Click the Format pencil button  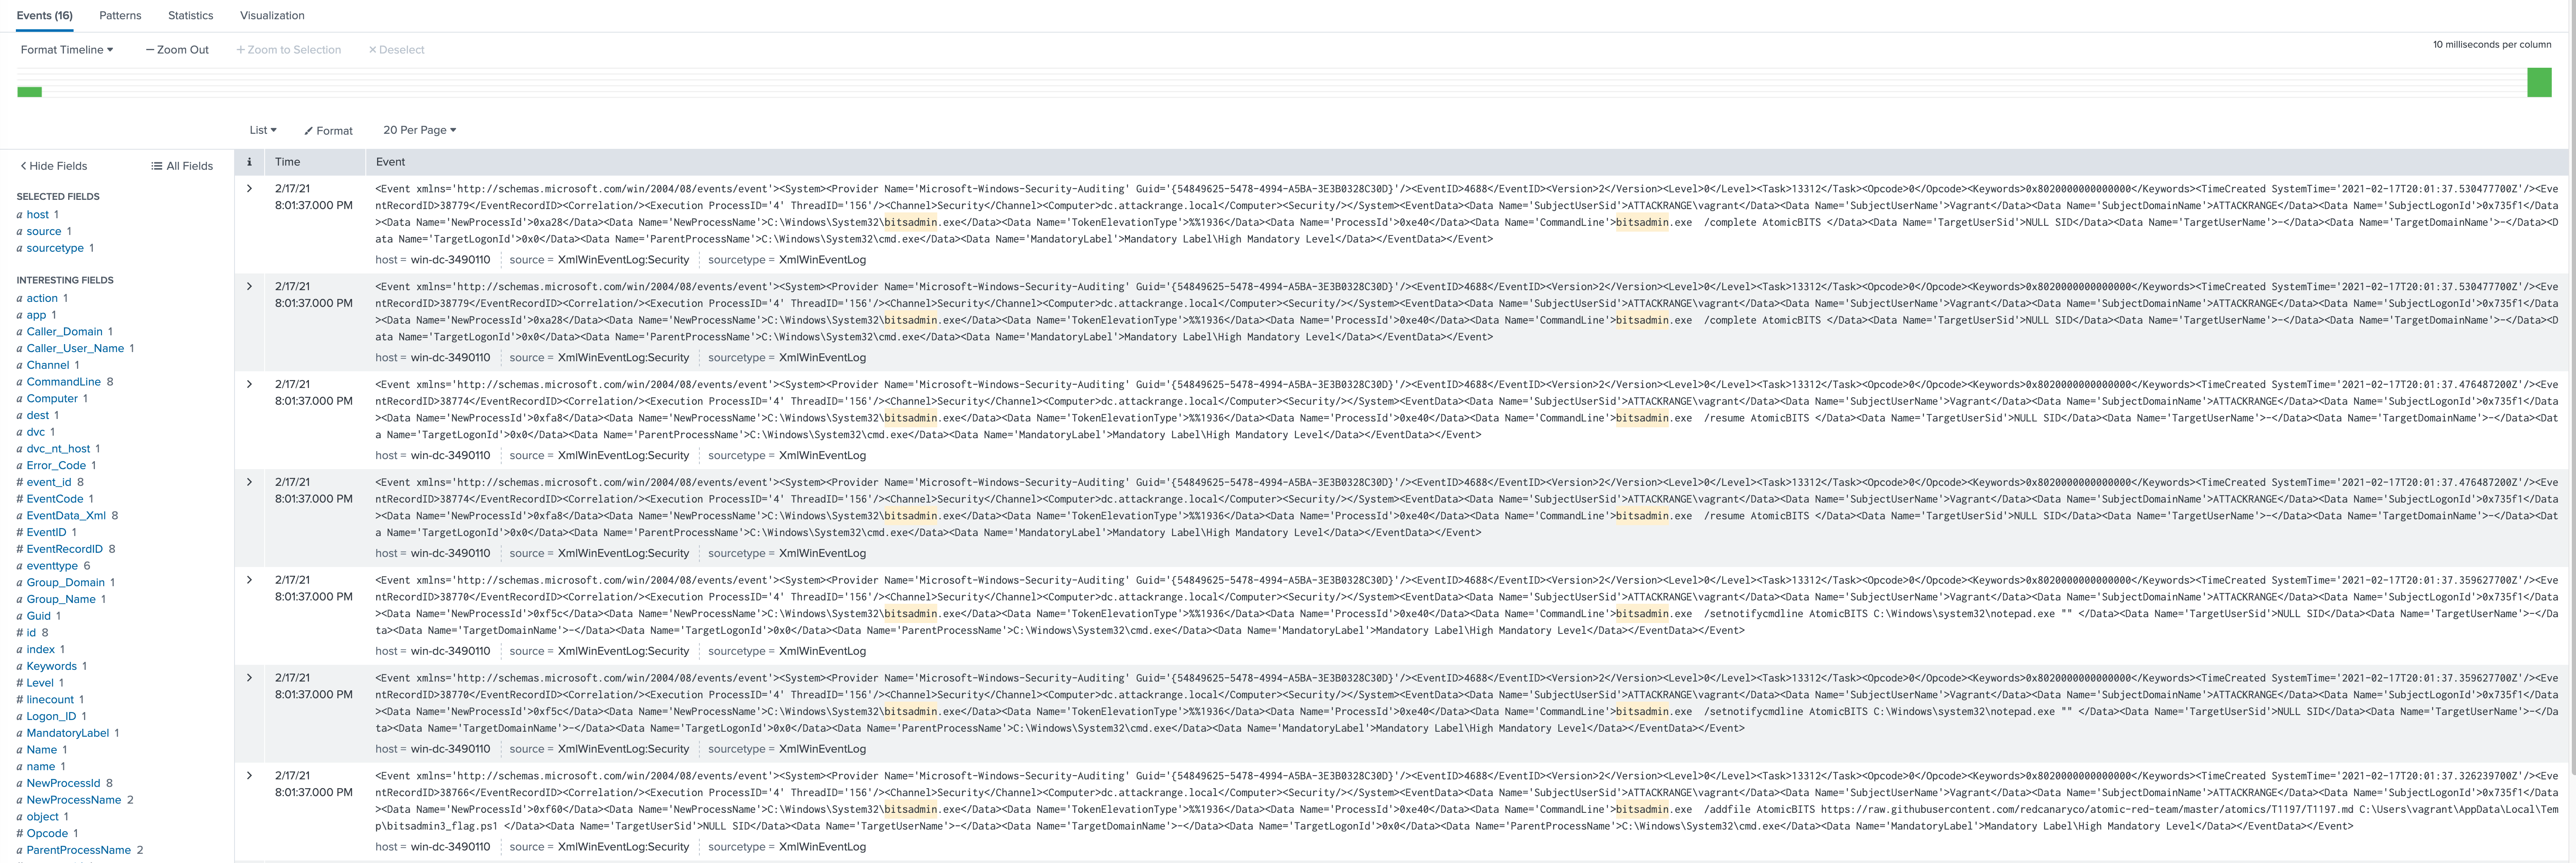coord(329,130)
